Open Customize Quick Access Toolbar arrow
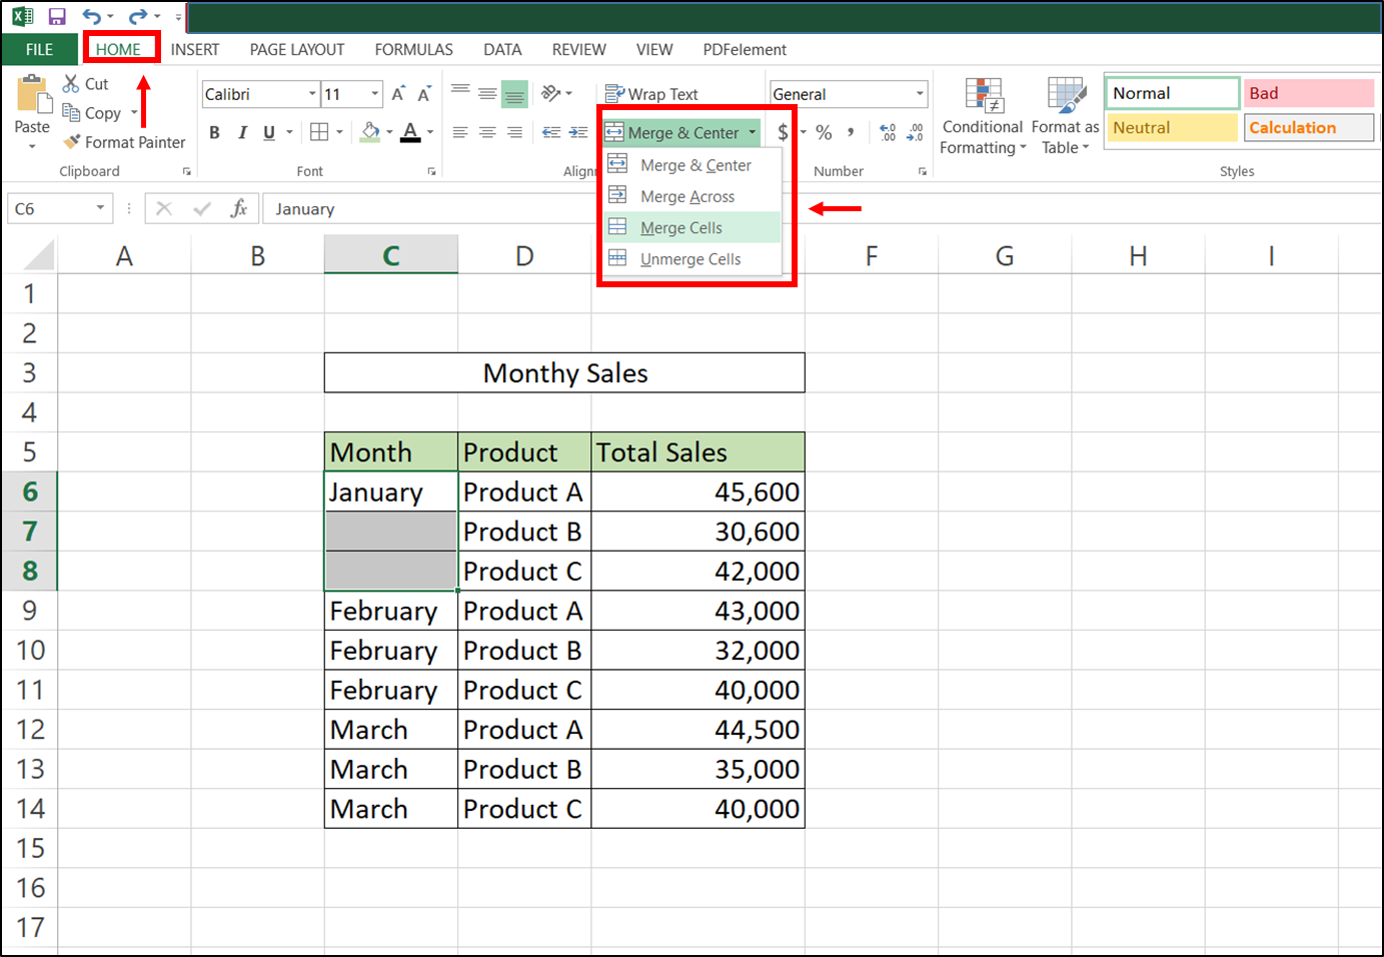 click(x=178, y=16)
